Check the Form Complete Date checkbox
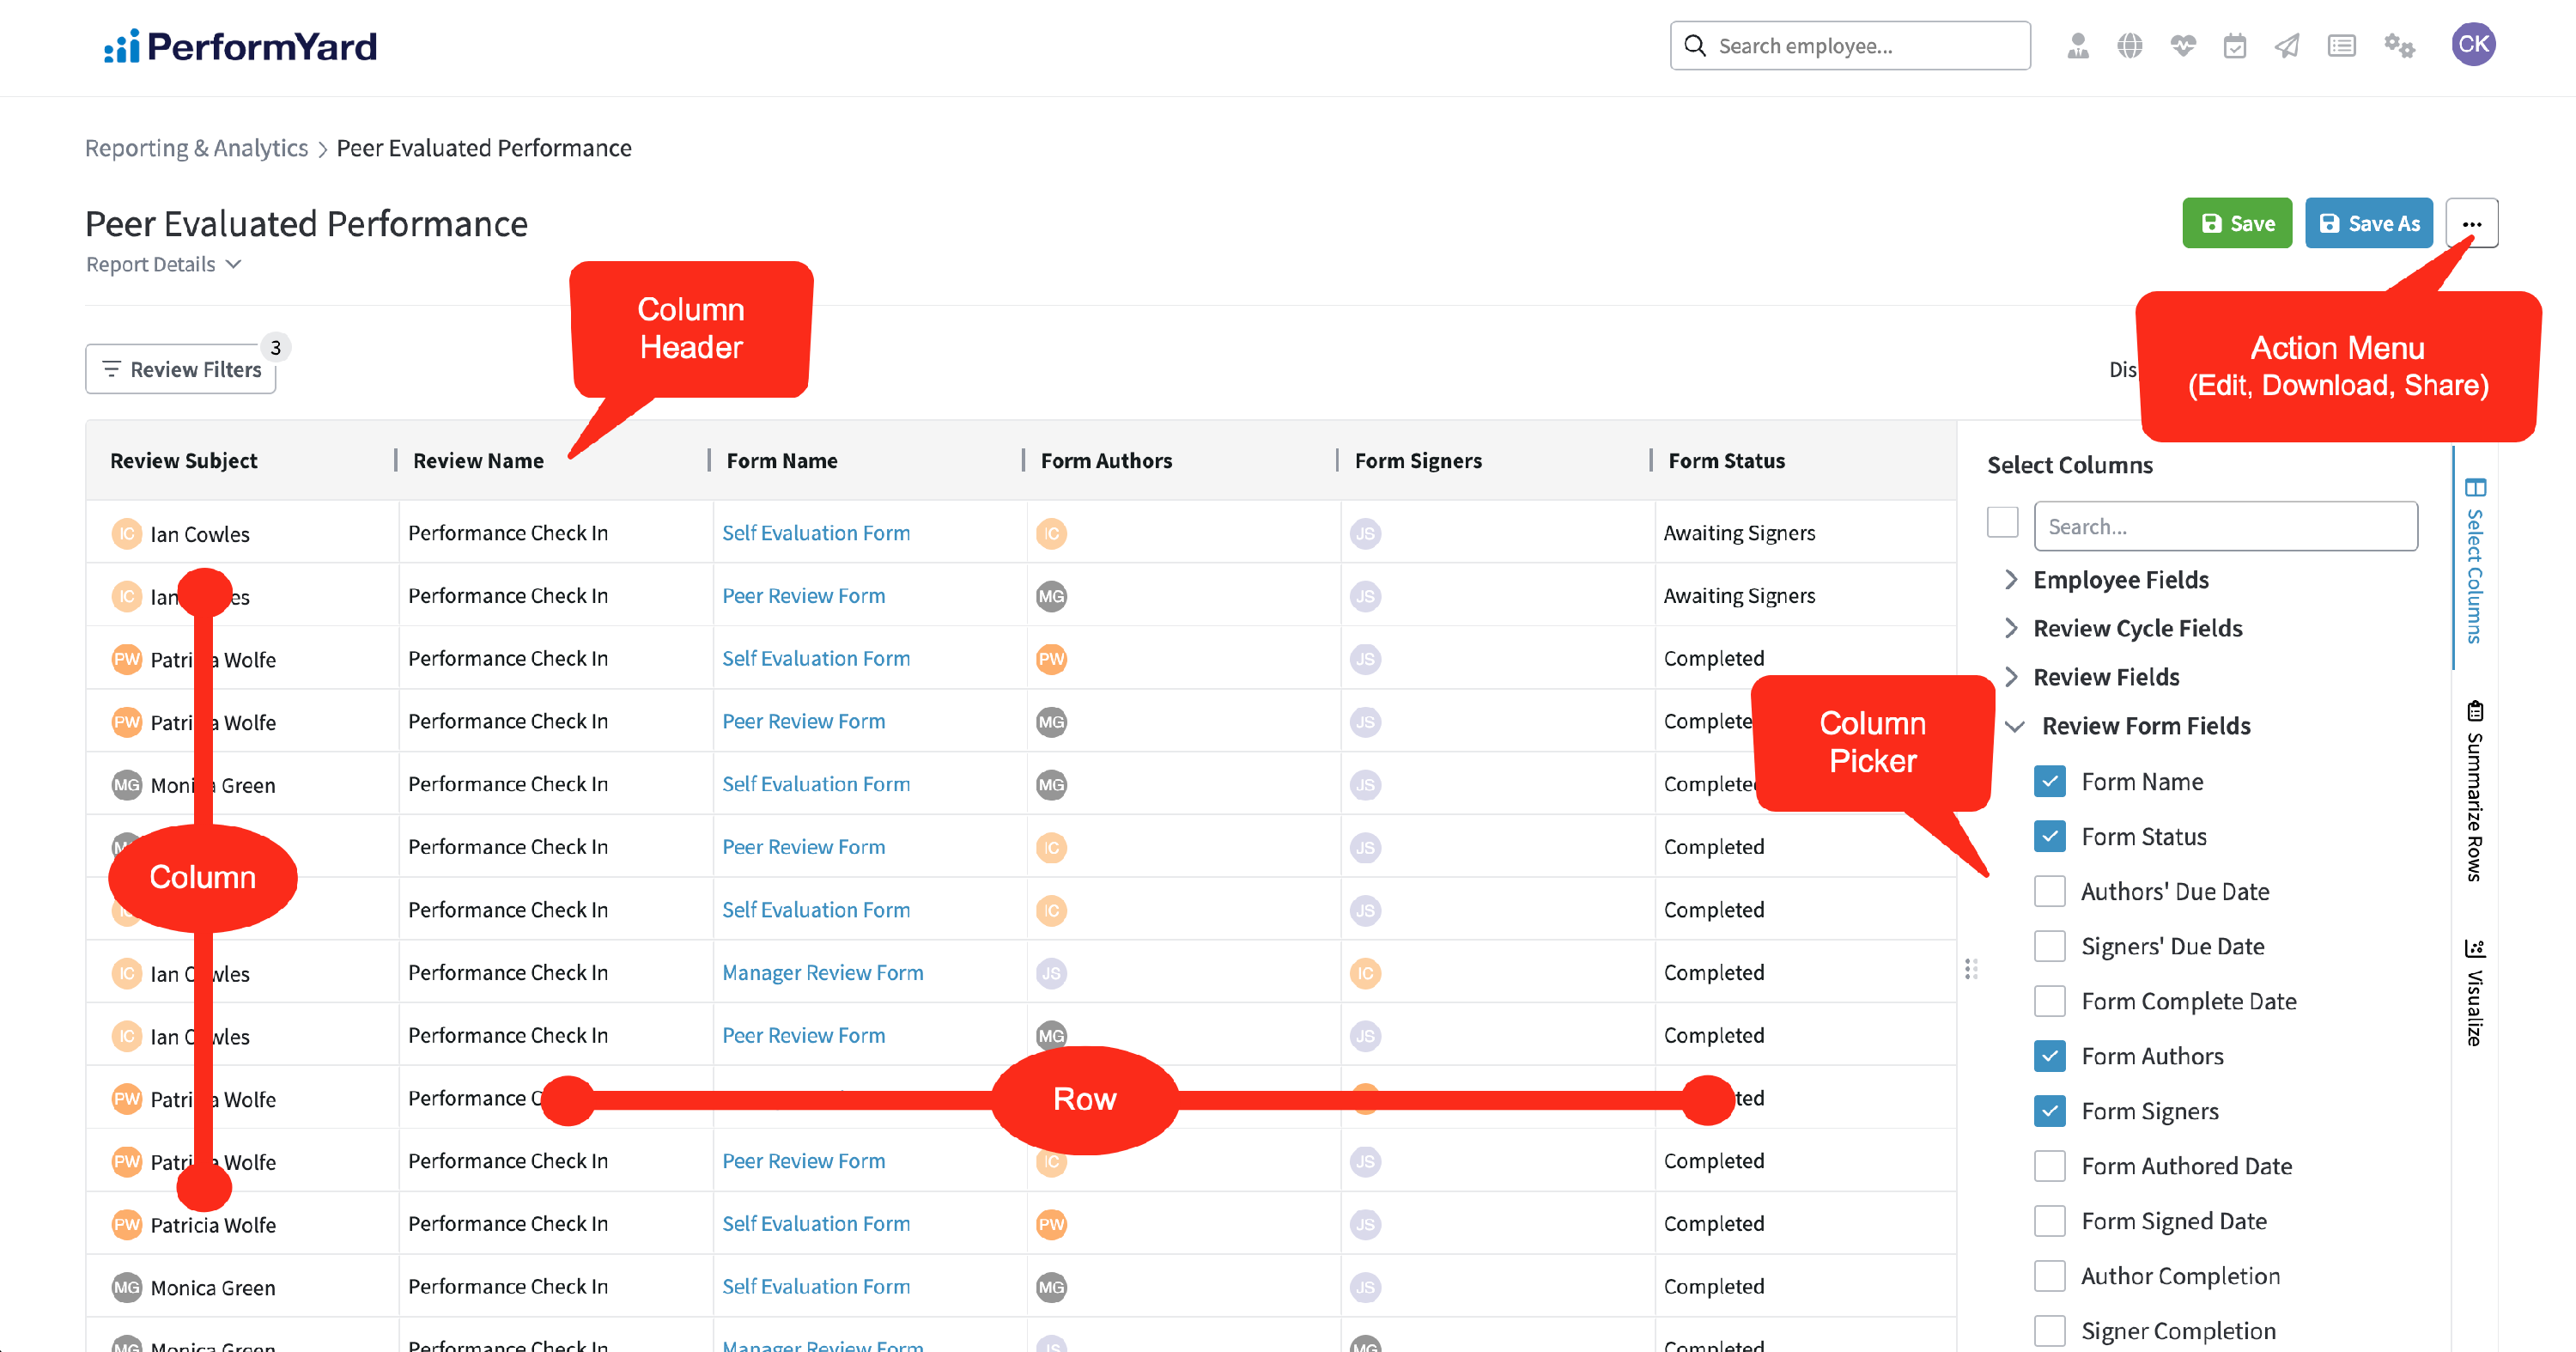This screenshot has width=2576, height=1352. tap(2050, 1001)
